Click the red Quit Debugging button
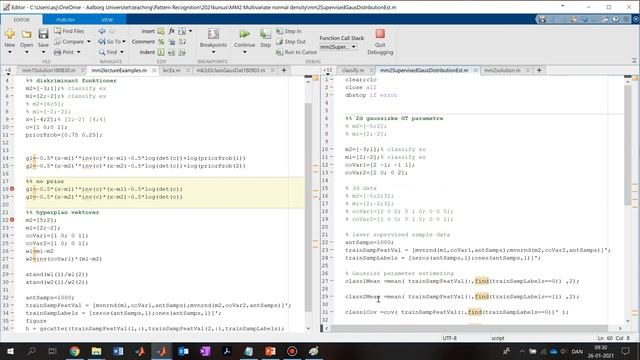 380,34
